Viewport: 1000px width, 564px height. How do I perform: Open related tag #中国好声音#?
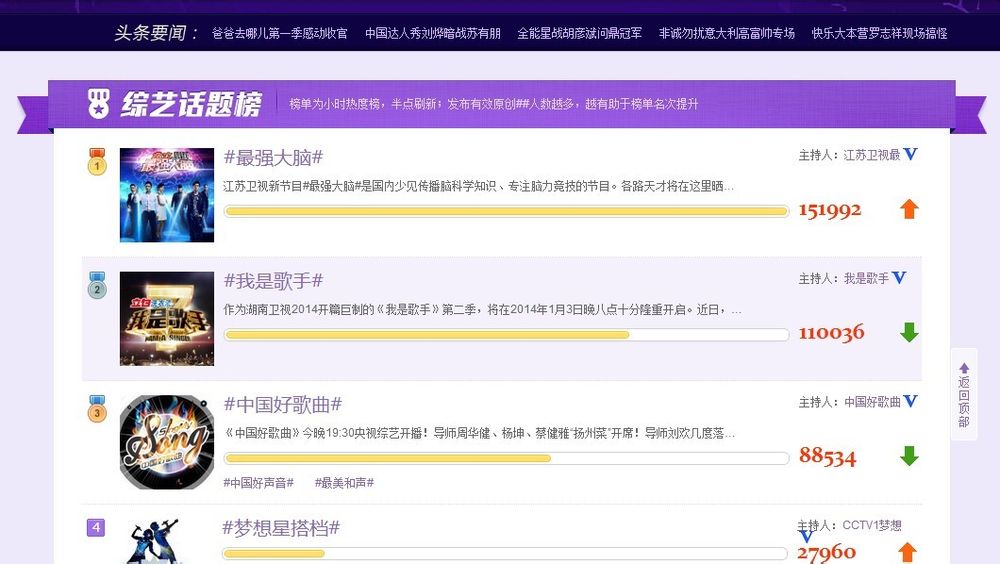pyautogui.click(x=258, y=483)
